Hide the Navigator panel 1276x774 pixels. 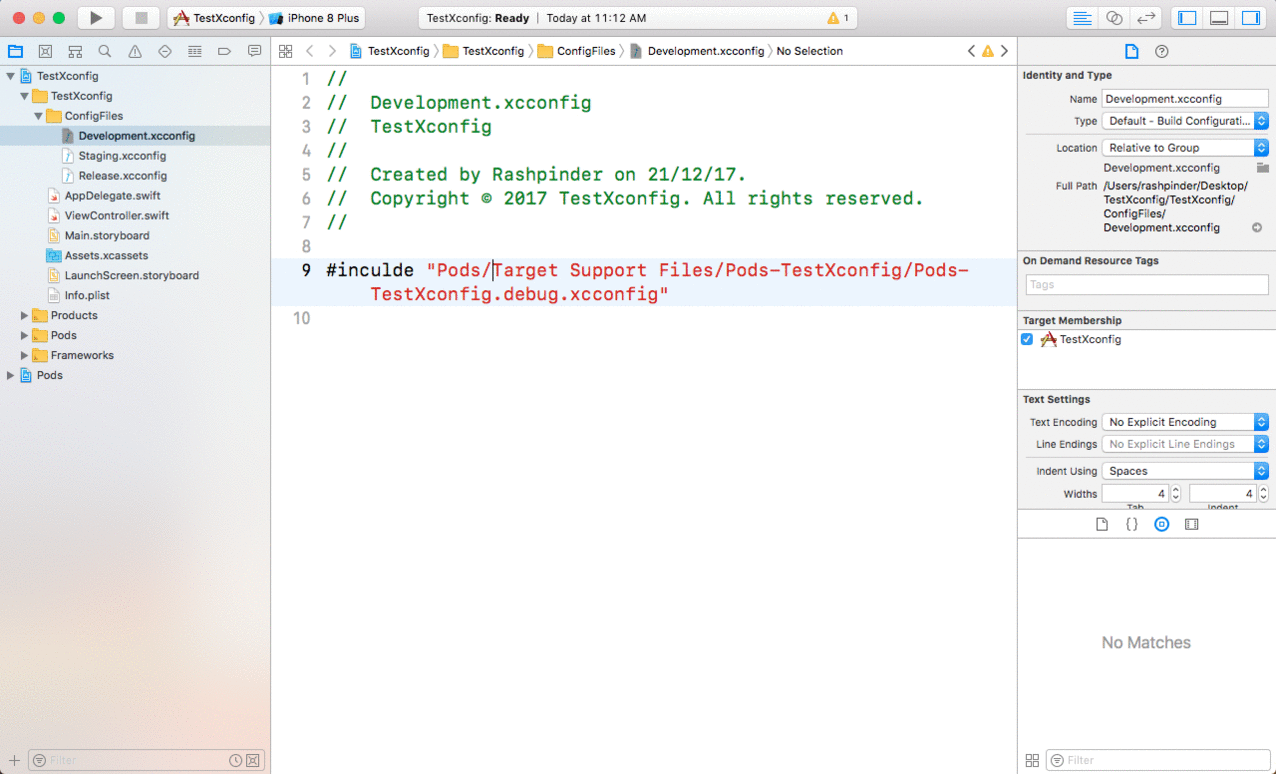[x=1187, y=17]
